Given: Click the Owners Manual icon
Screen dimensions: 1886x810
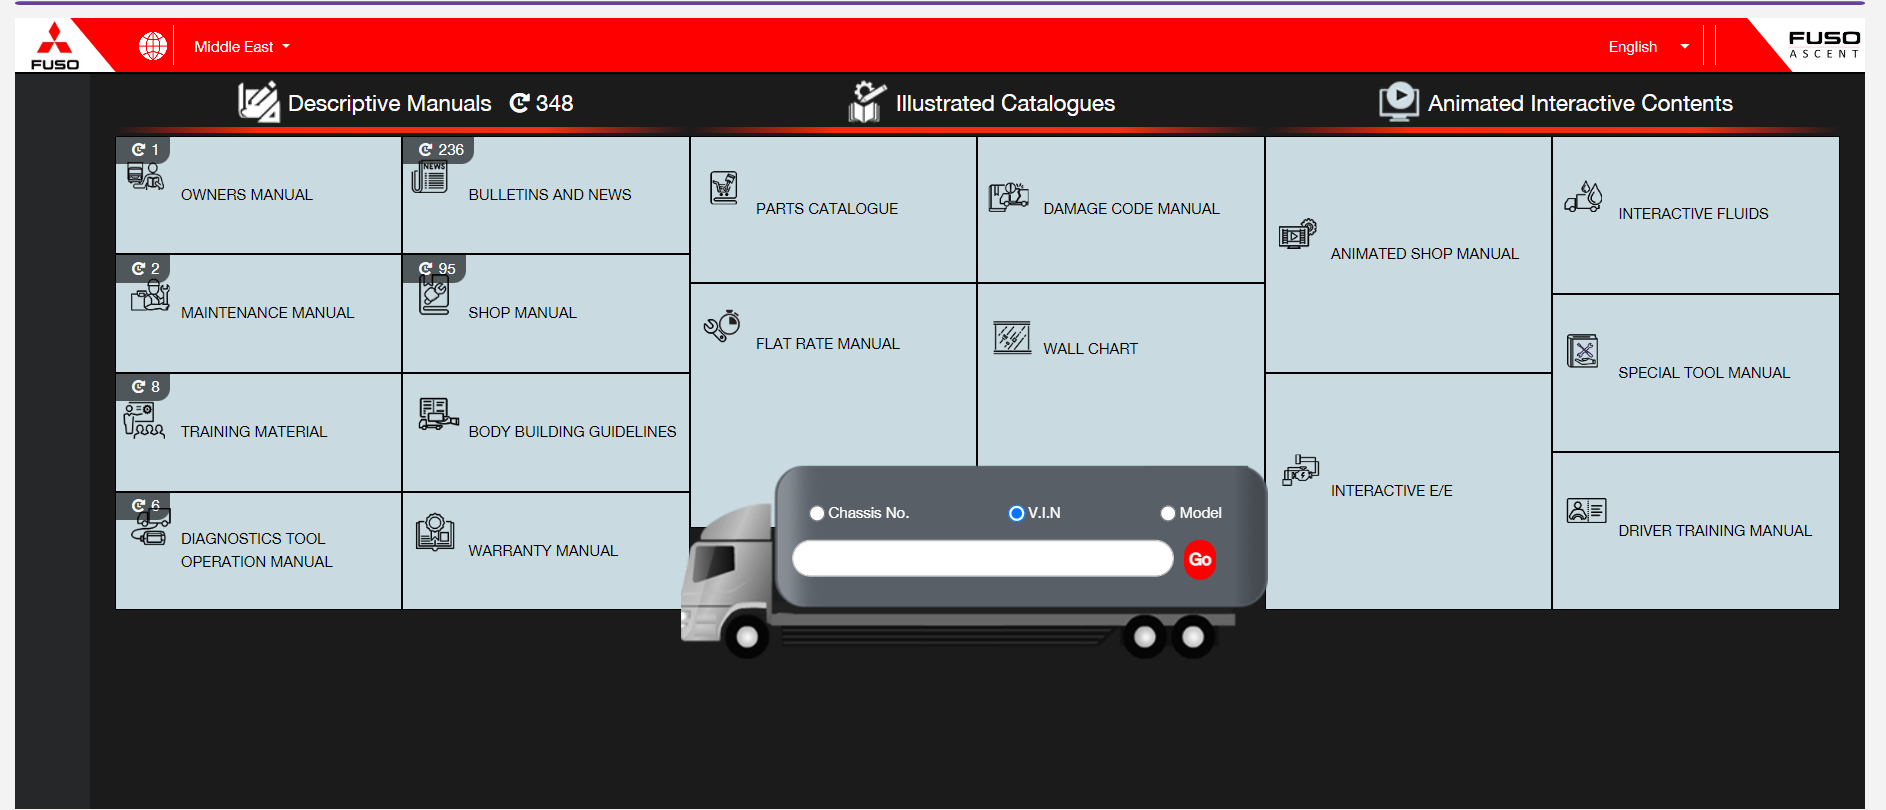Looking at the screenshot, I should (x=145, y=177).
